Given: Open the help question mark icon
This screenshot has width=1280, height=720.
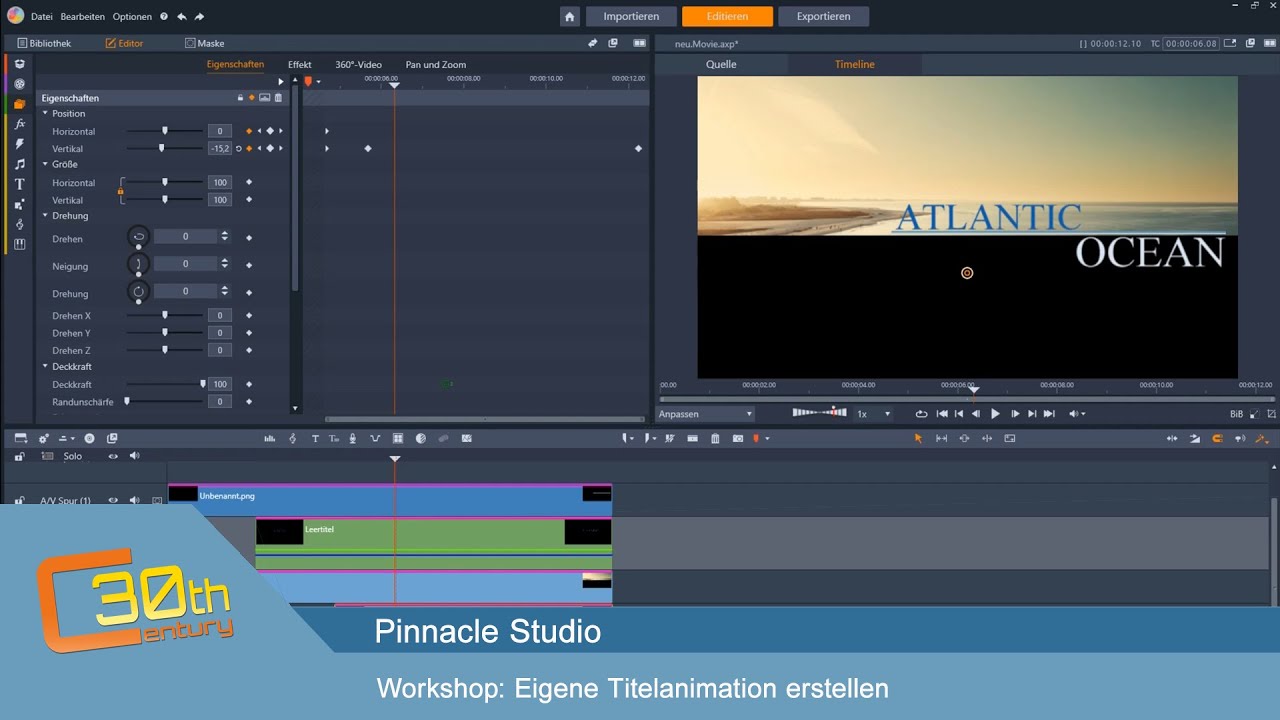Looking at the screenshot, I should [164, 17].
